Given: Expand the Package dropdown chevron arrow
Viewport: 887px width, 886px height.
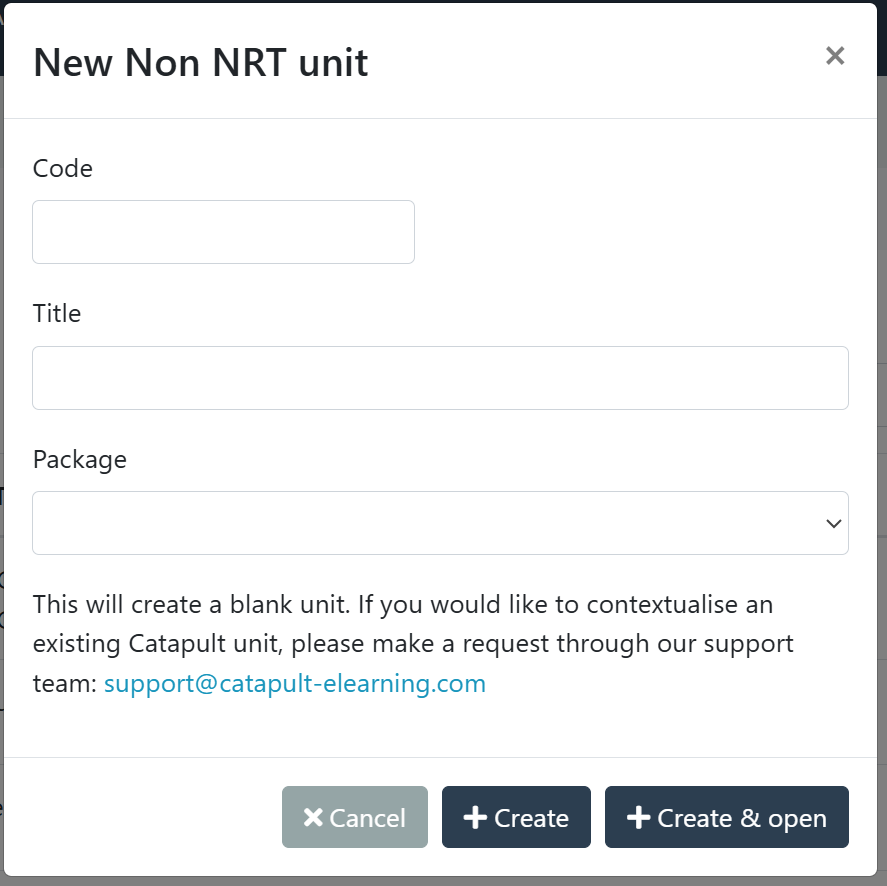Looking at the screenshot, I should pos(833,523).
